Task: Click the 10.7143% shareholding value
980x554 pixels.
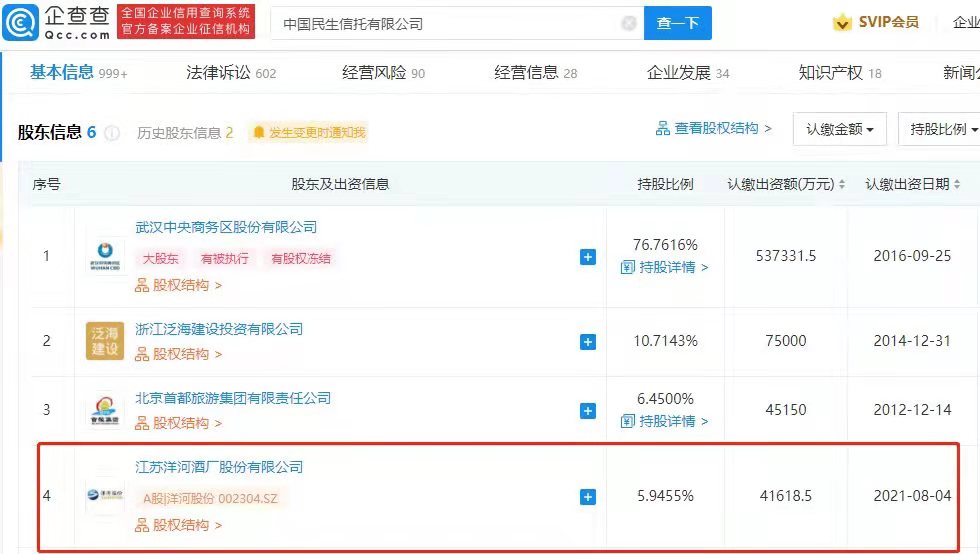Action: click(665, 341)
